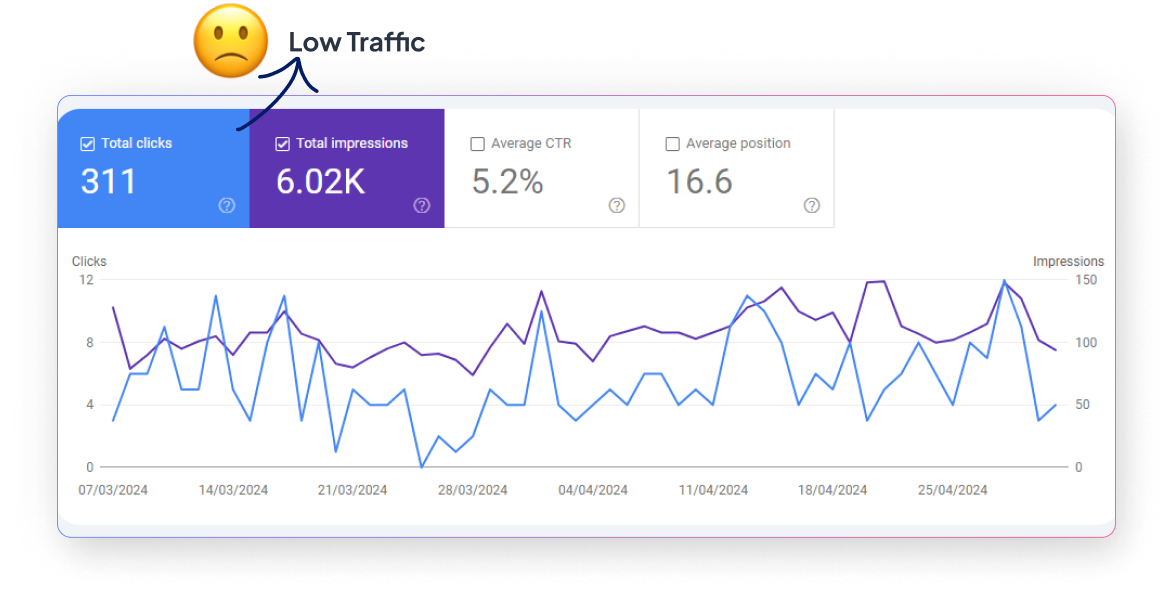Click the Low Traffic annotation text

(x=357, y=42)
